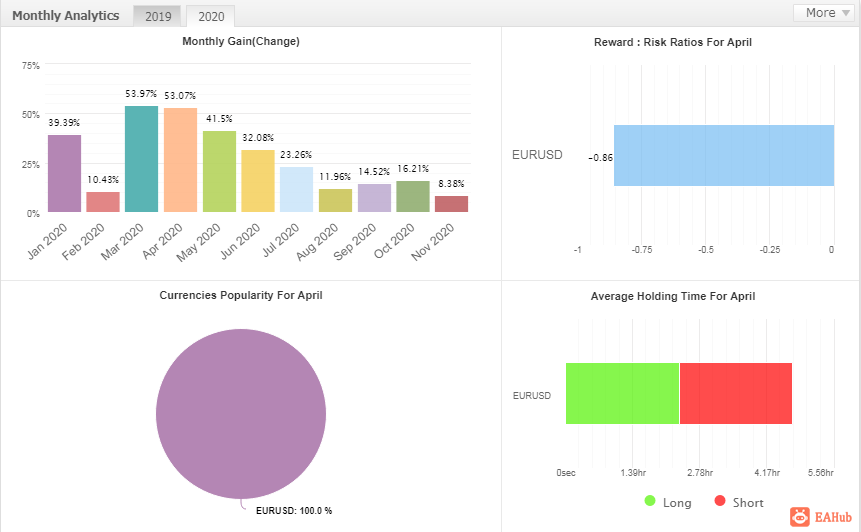Select the Sep 2020 lavender bar

tap(374, 198)
